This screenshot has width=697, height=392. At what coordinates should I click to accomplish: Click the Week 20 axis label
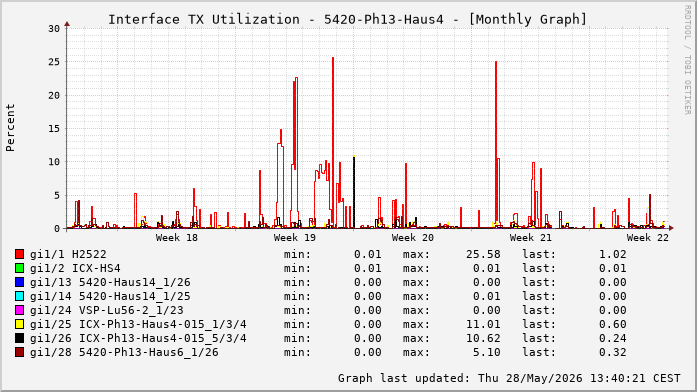pyautogui.click(x=413, y=238)
